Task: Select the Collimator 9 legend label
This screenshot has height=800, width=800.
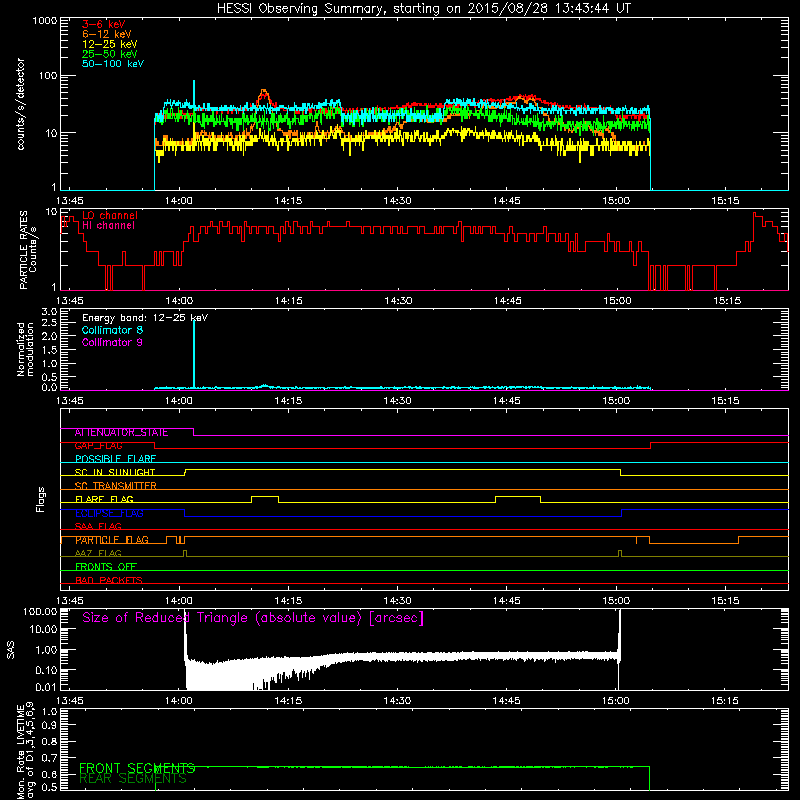Action: 112,342
